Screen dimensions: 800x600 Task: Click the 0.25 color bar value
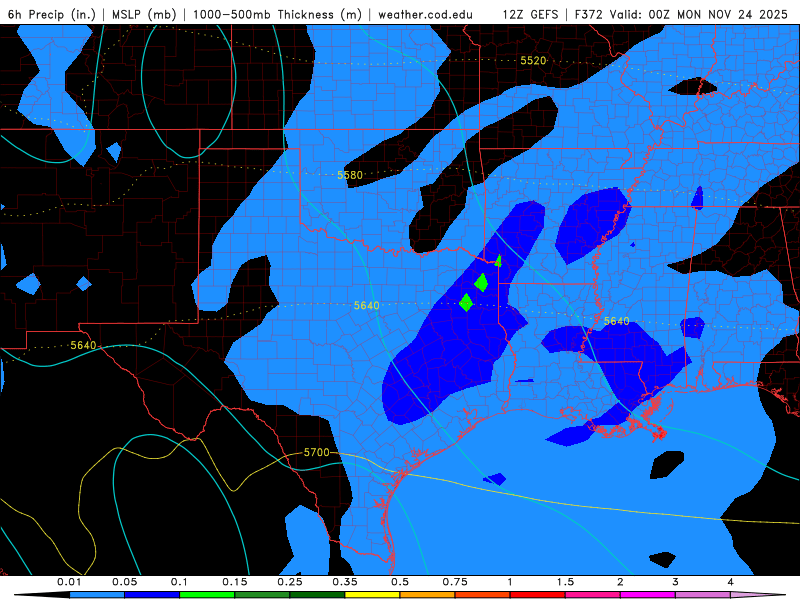(x=290, y=582)
